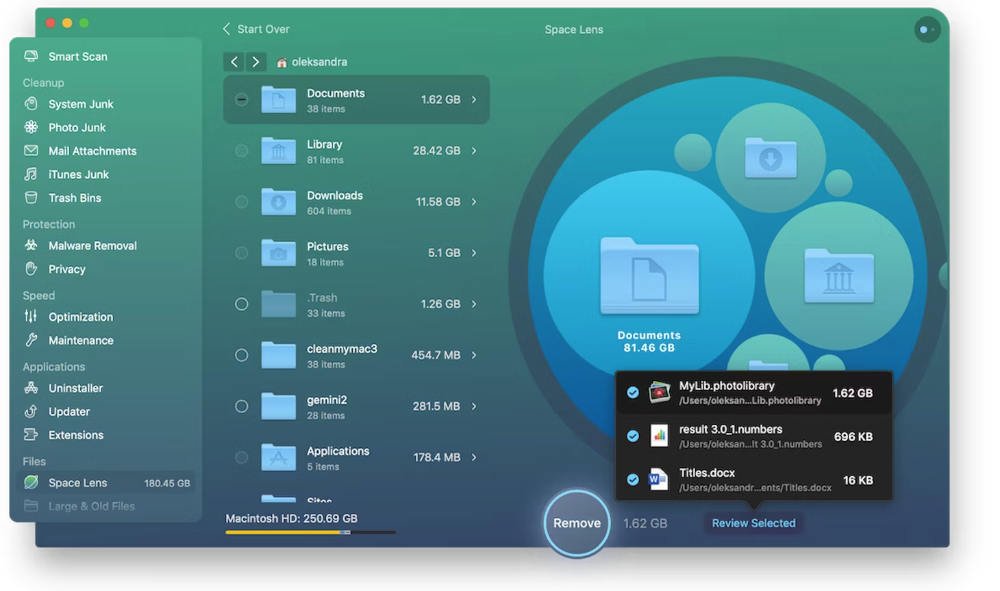
Task: Click the large Documents bubble in chart
Action: (x=649, y=276)
